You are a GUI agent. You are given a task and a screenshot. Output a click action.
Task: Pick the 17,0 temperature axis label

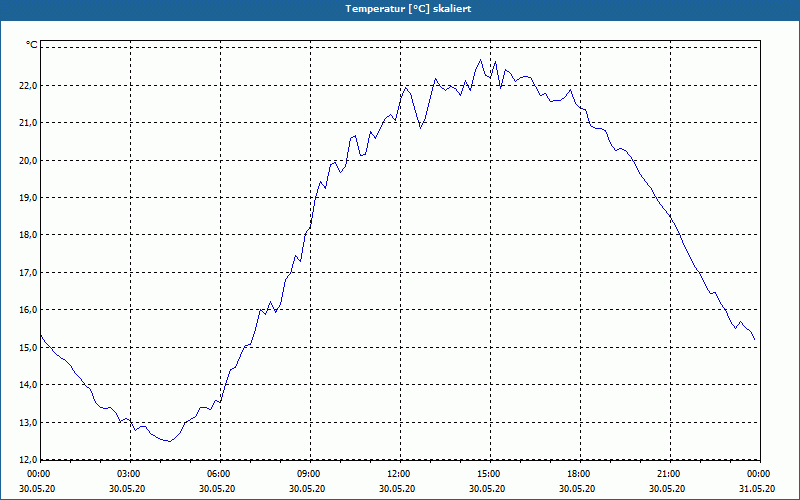[29, 273]
